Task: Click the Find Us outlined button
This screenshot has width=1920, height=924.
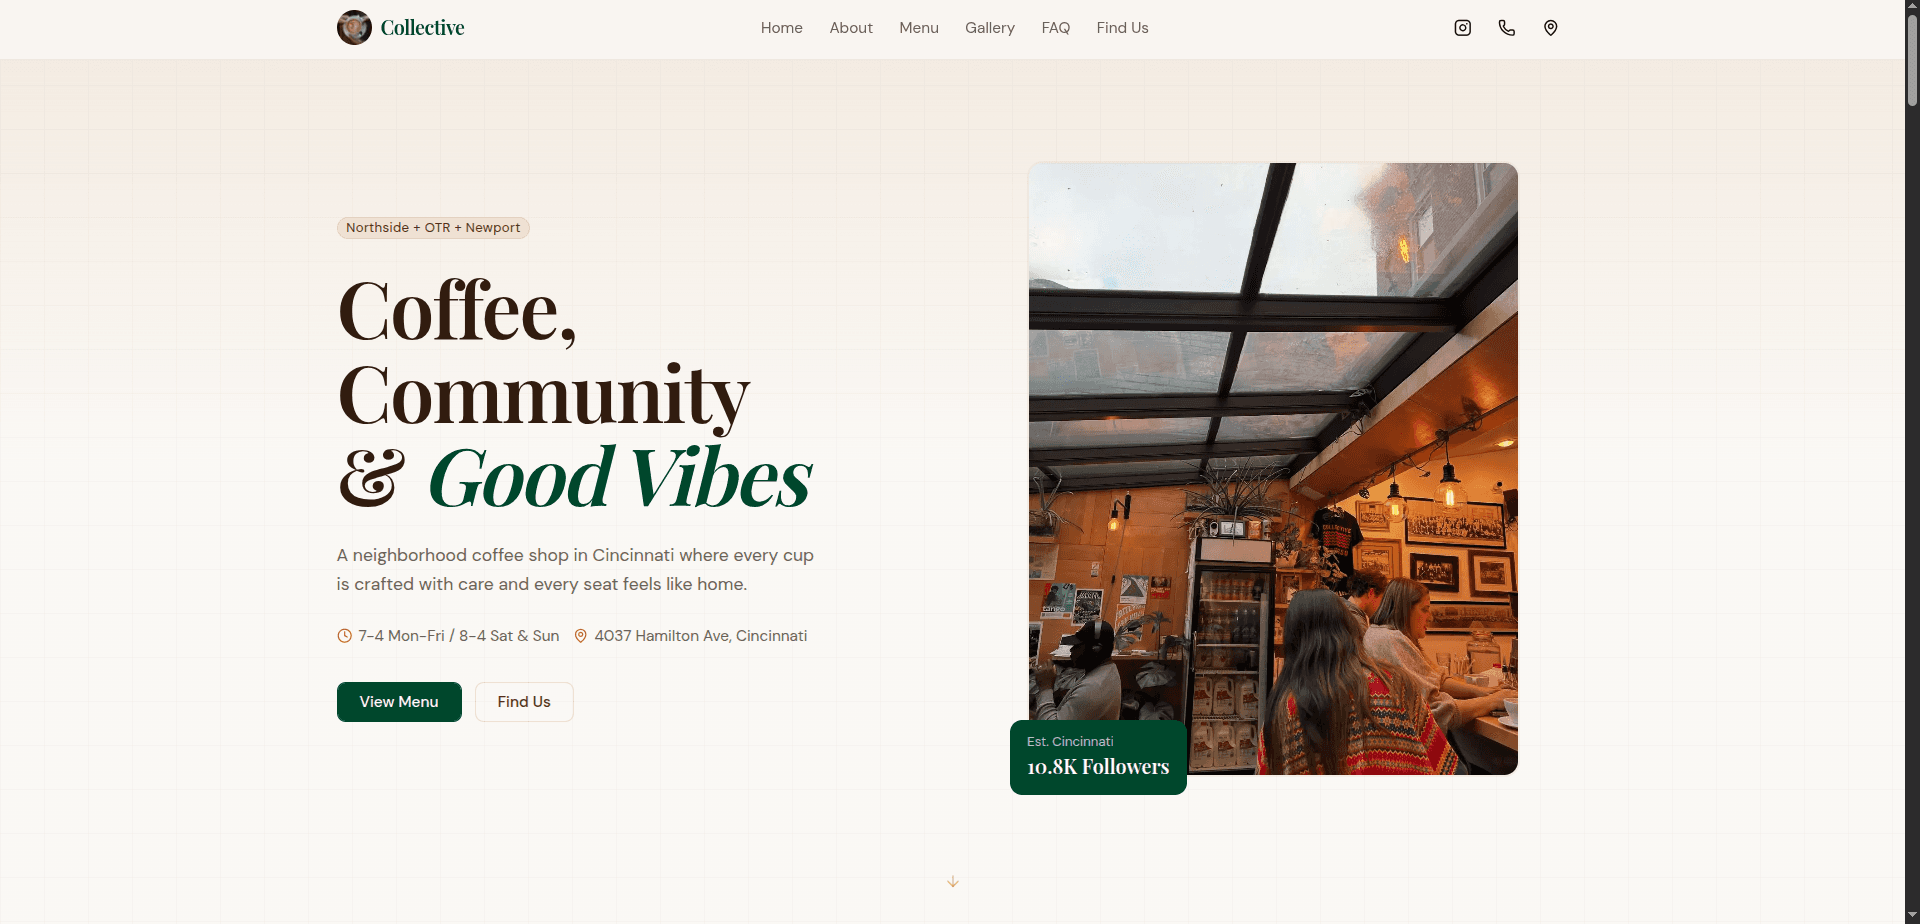Action: (524, 702)
